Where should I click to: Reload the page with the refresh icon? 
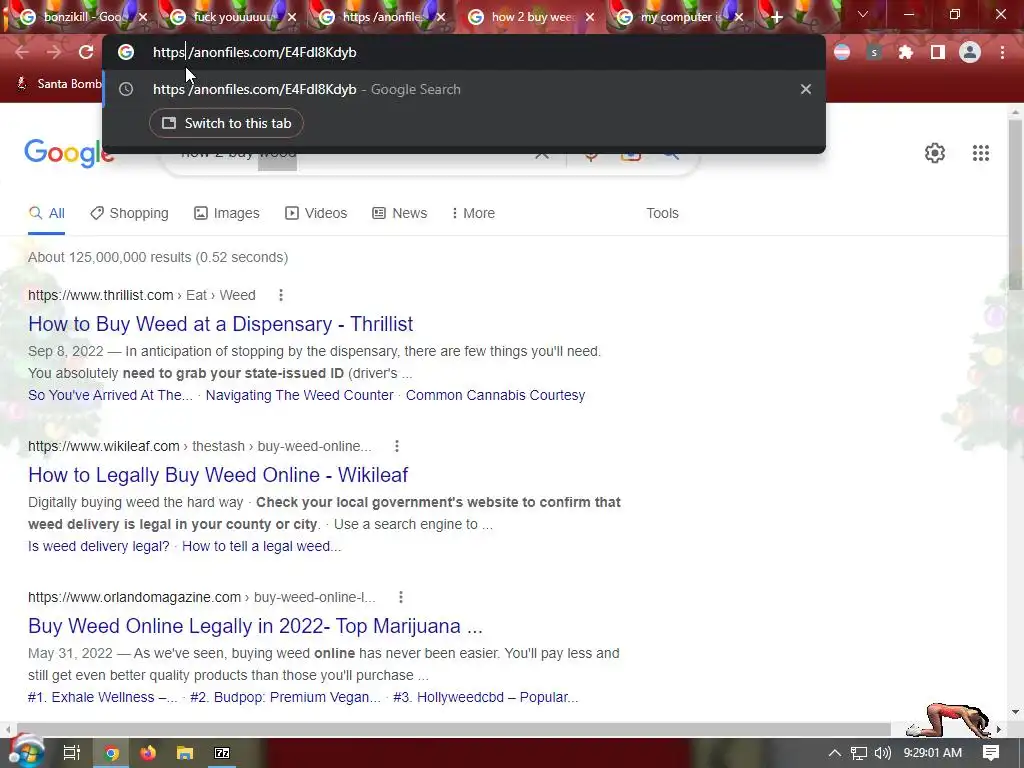coord(86,52)
